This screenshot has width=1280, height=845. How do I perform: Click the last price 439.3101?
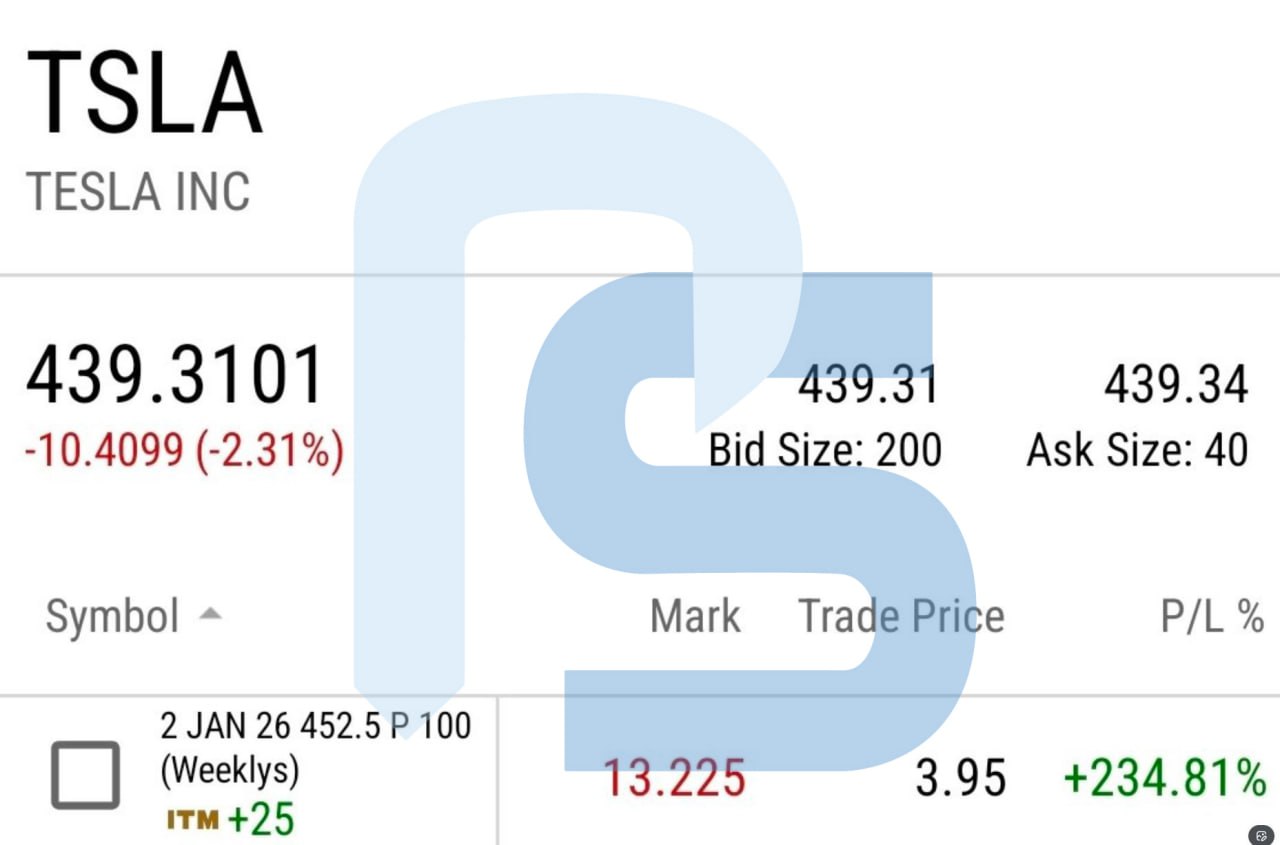click(175, 376)
